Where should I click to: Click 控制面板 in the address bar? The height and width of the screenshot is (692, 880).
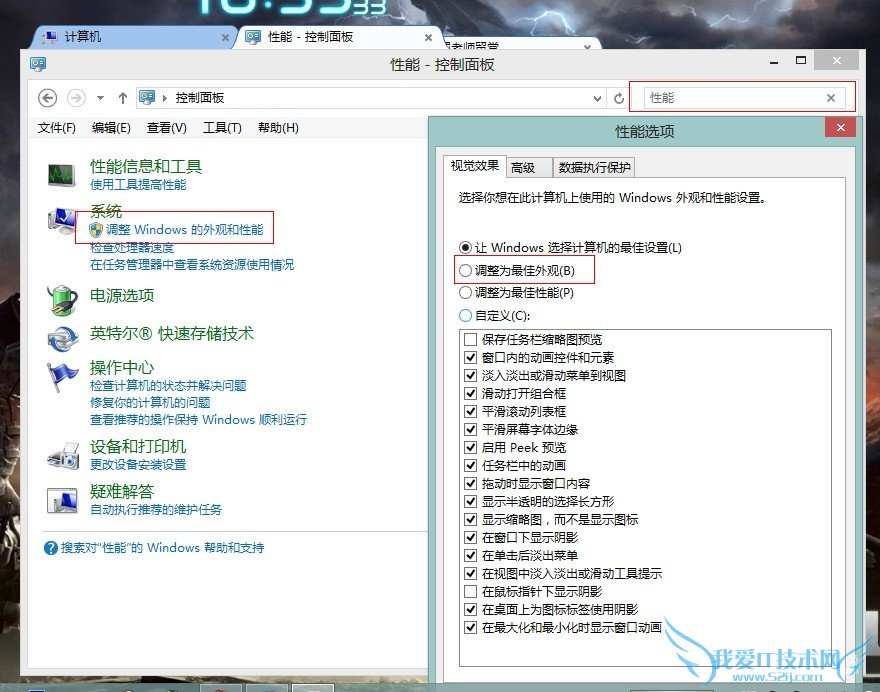200,98
